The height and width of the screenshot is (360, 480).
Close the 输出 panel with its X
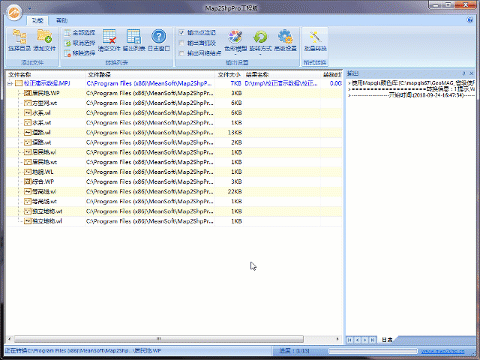point(472,73)
